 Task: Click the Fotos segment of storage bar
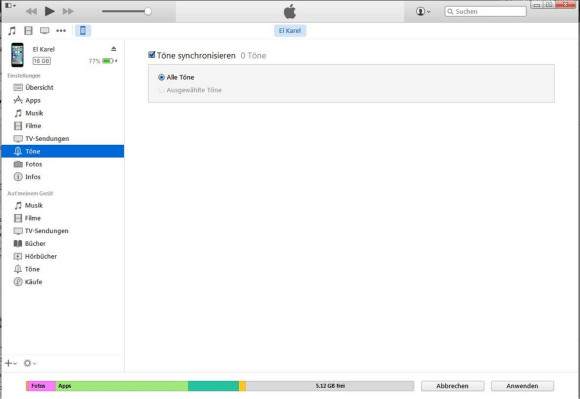tap(41, 386)
